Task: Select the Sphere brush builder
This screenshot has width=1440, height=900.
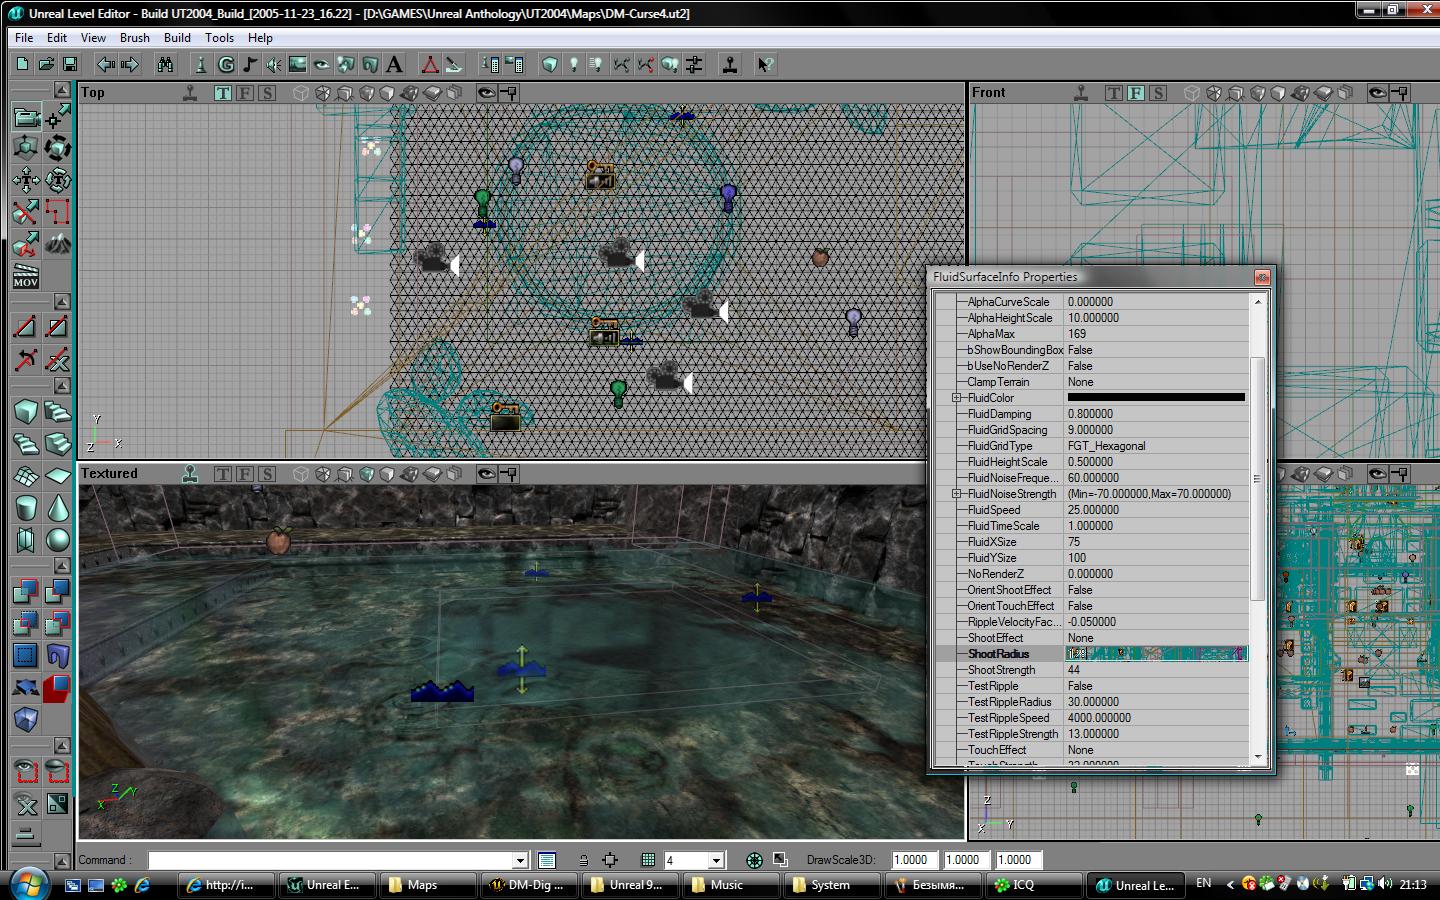Action: pyautogui.click(x=58, y=540)
